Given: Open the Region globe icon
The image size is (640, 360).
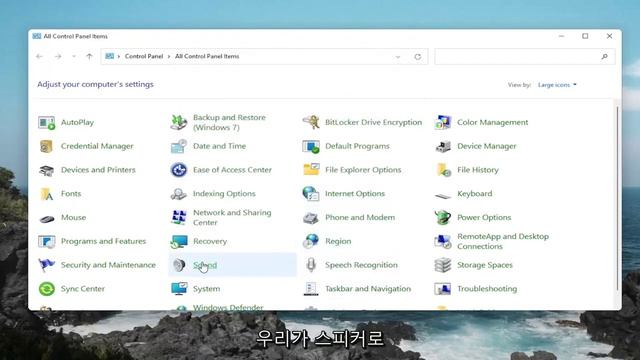Looking at the screenshot, I should coord(311,241).
